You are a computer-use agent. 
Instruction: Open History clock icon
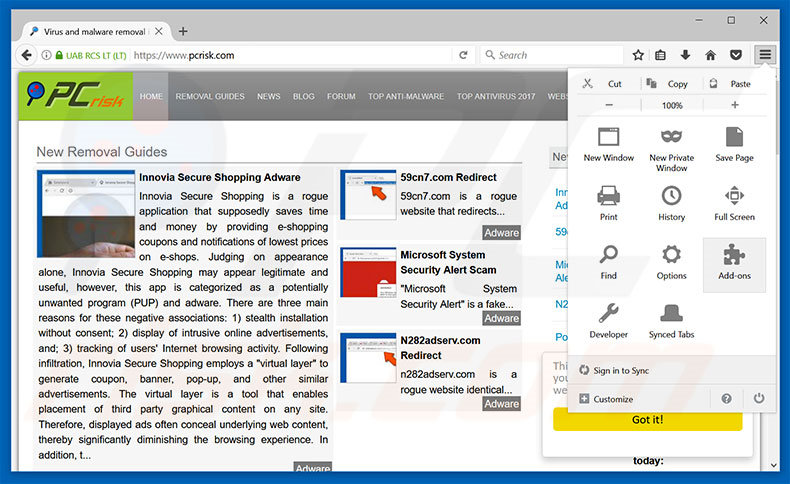point(671,195)
